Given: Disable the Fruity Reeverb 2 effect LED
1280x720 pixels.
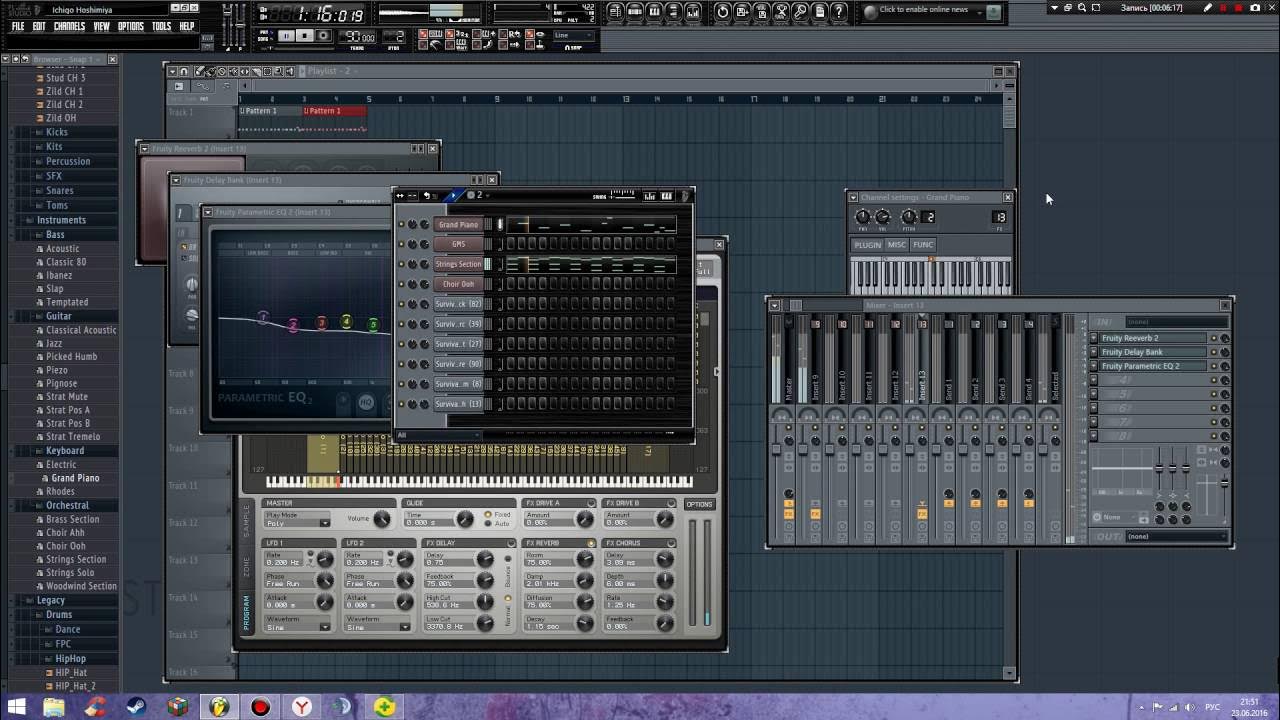Looking at the screenshot, I should [1214, 338].
